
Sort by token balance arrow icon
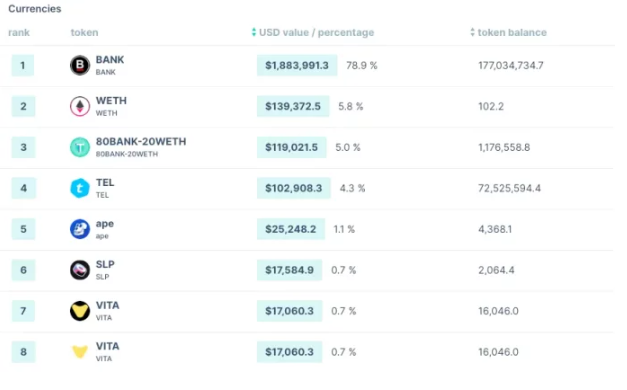pyautogui.click(x=472, y=32)
